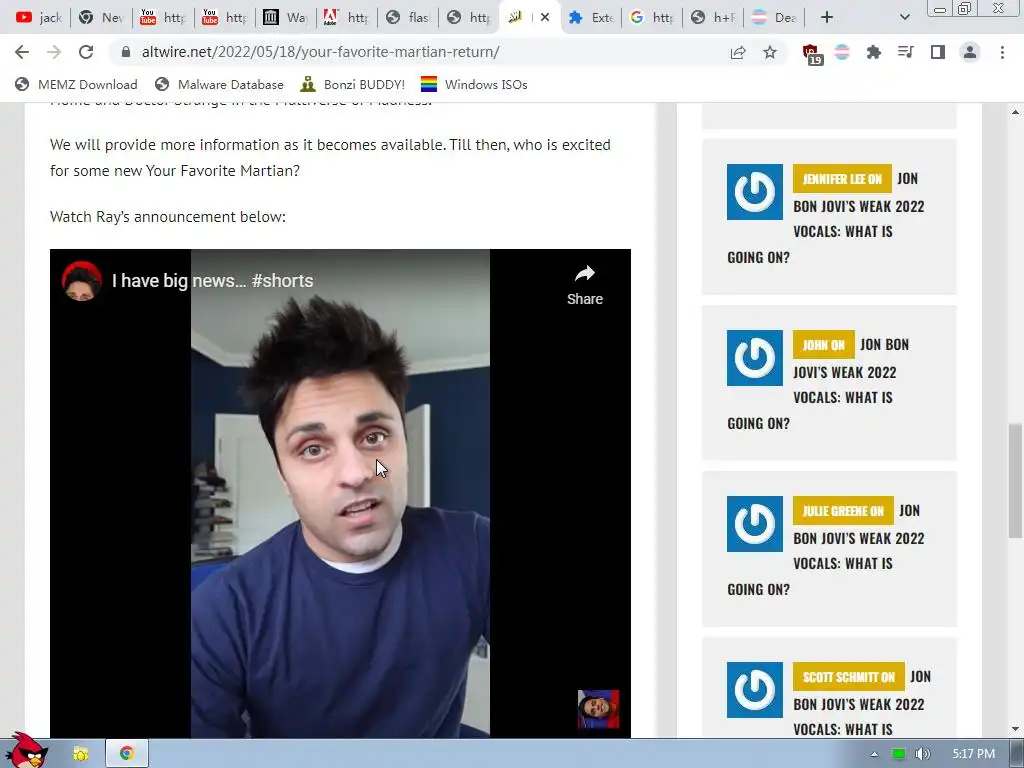Open the uBlock extension with badge 19
The height and width of the screenshot is (768, 1024).
pos(811,54)
